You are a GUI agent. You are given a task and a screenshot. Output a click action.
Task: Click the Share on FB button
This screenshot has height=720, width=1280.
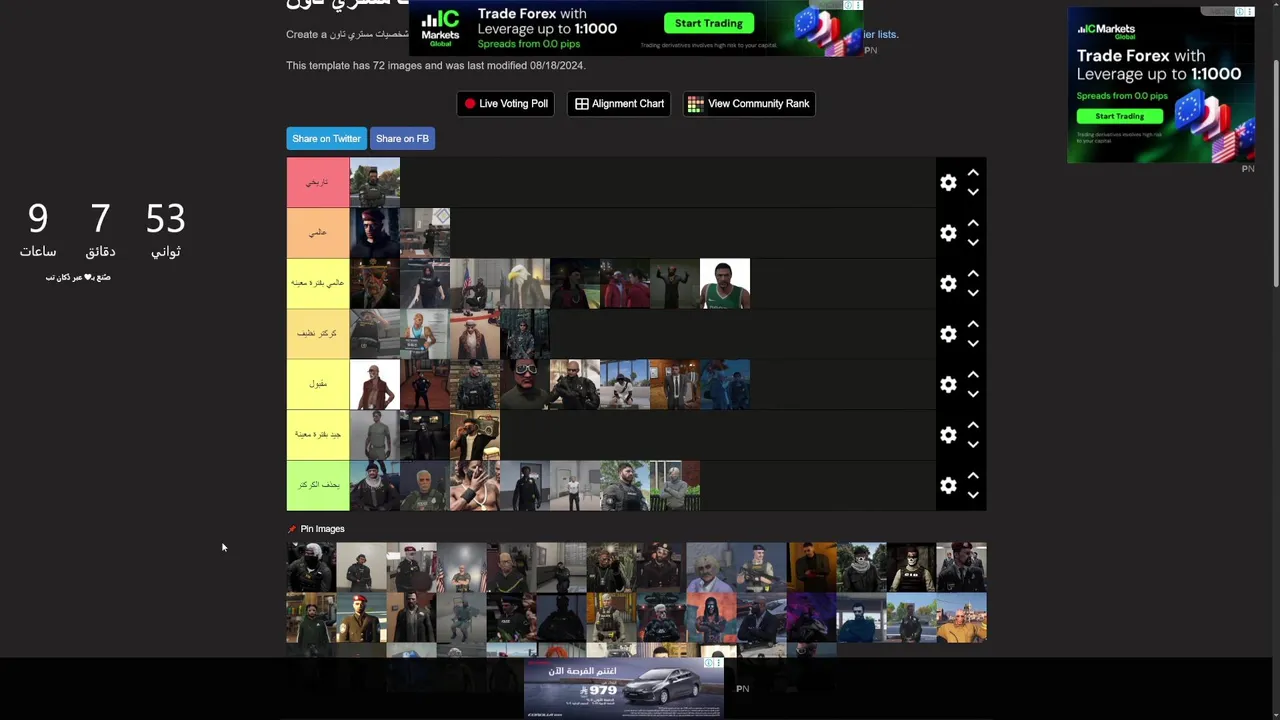coord(402,139)
